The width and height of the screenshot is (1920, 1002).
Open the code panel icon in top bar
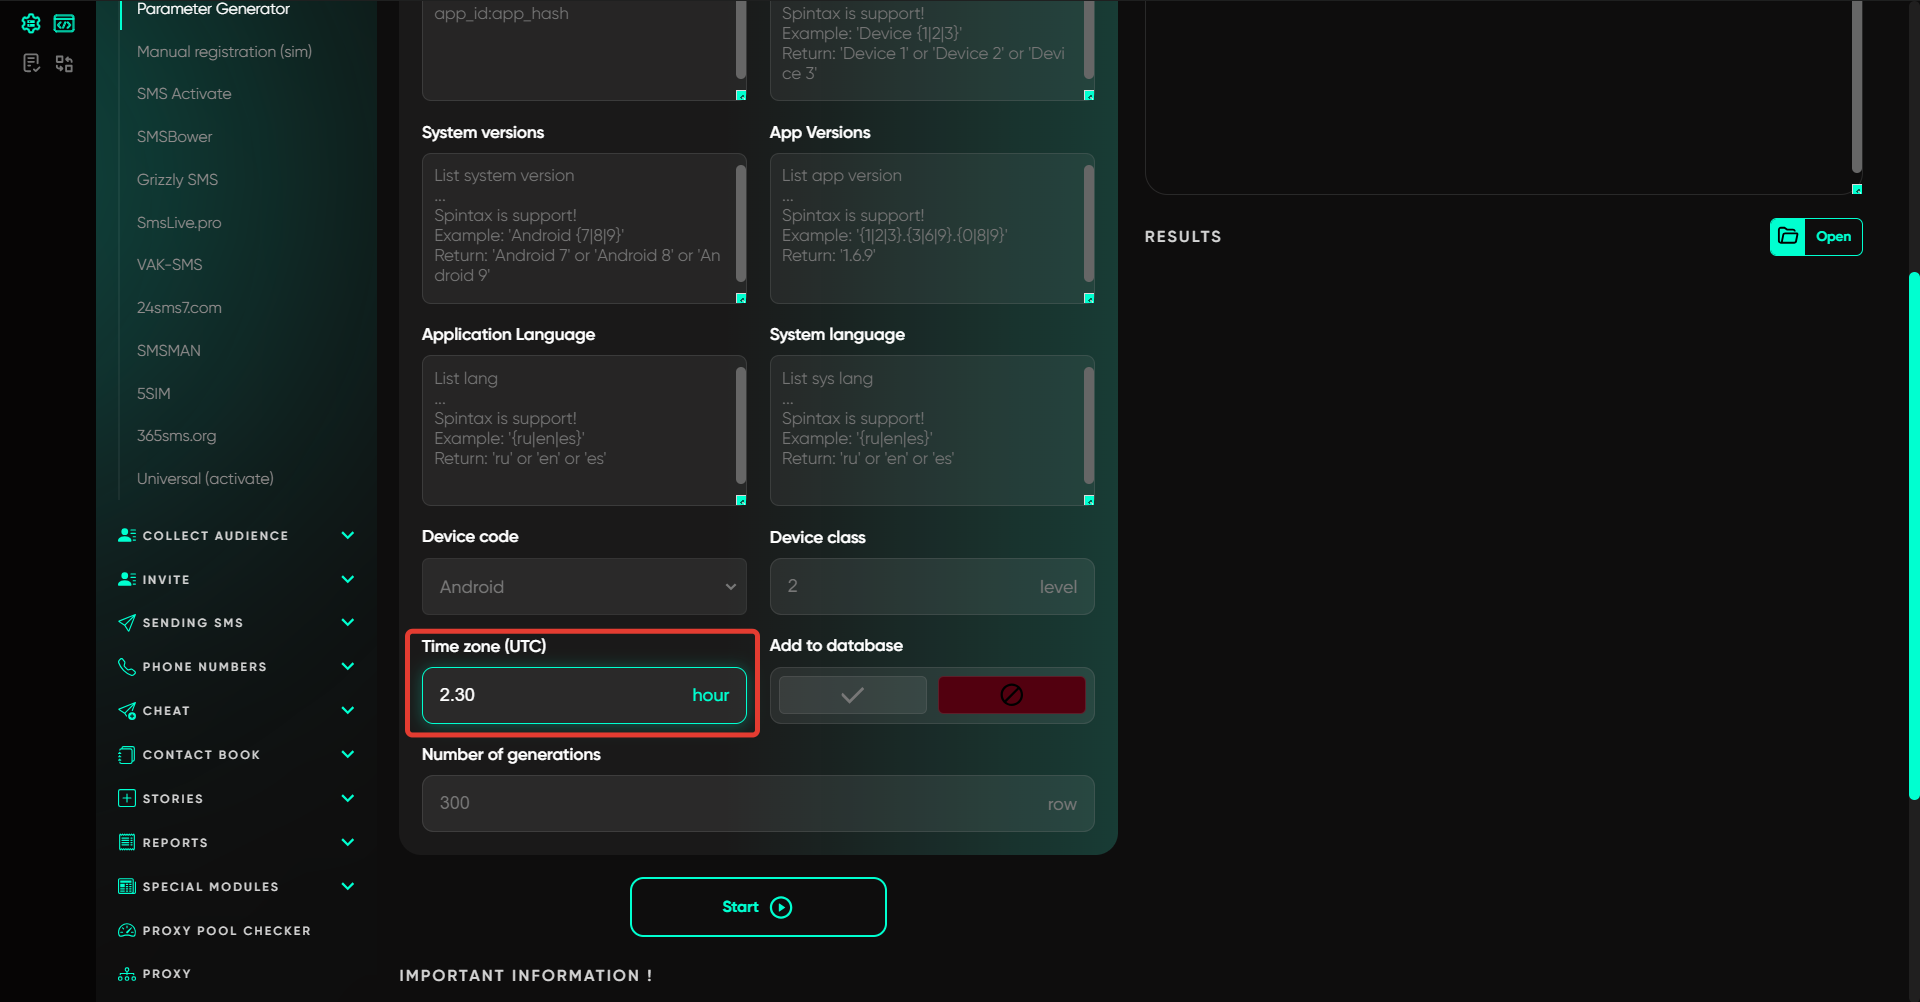[64, 23]
